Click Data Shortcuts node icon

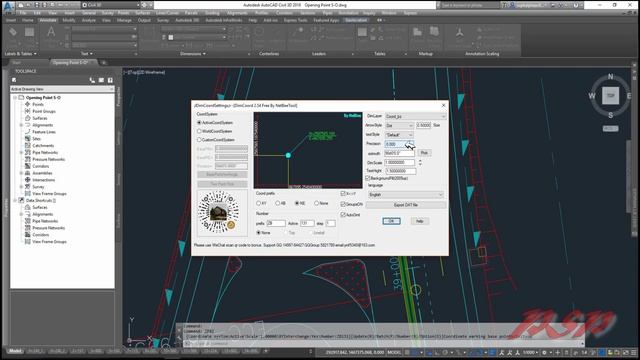21,200
